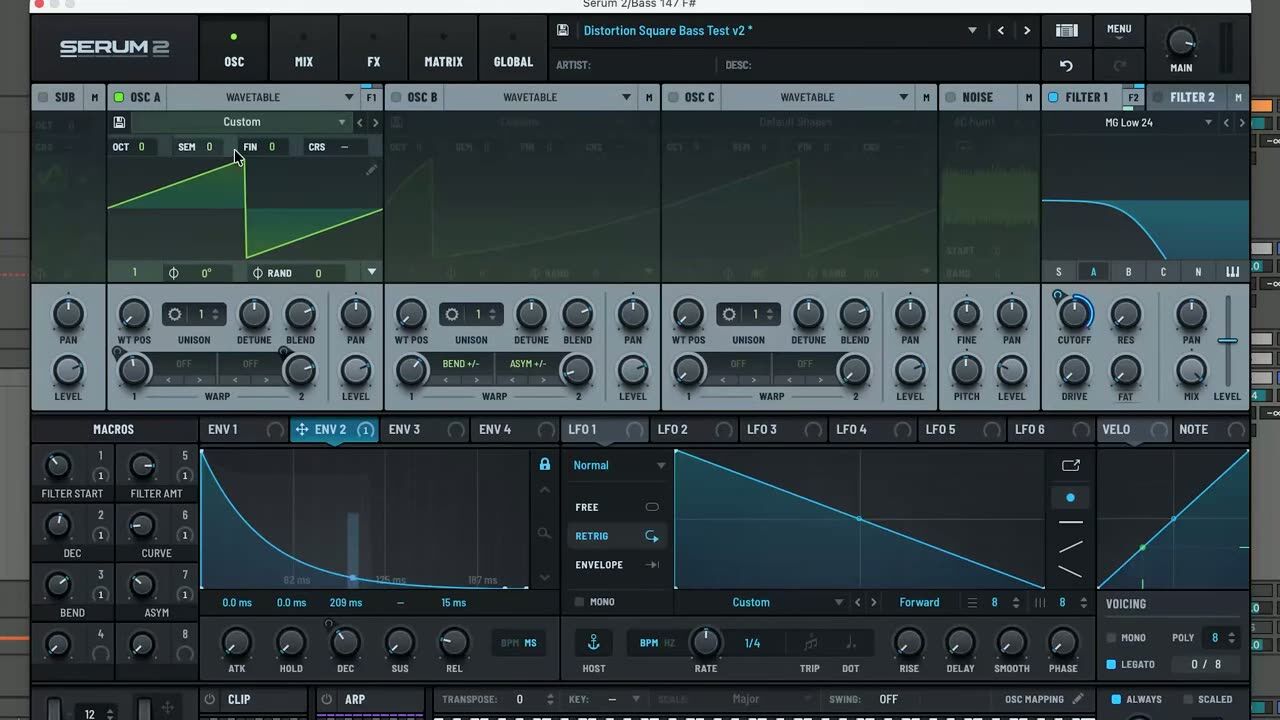Redo the last undone change
The height and width of the screenshot is (720, 1280).
click(x=1119, y=66)
